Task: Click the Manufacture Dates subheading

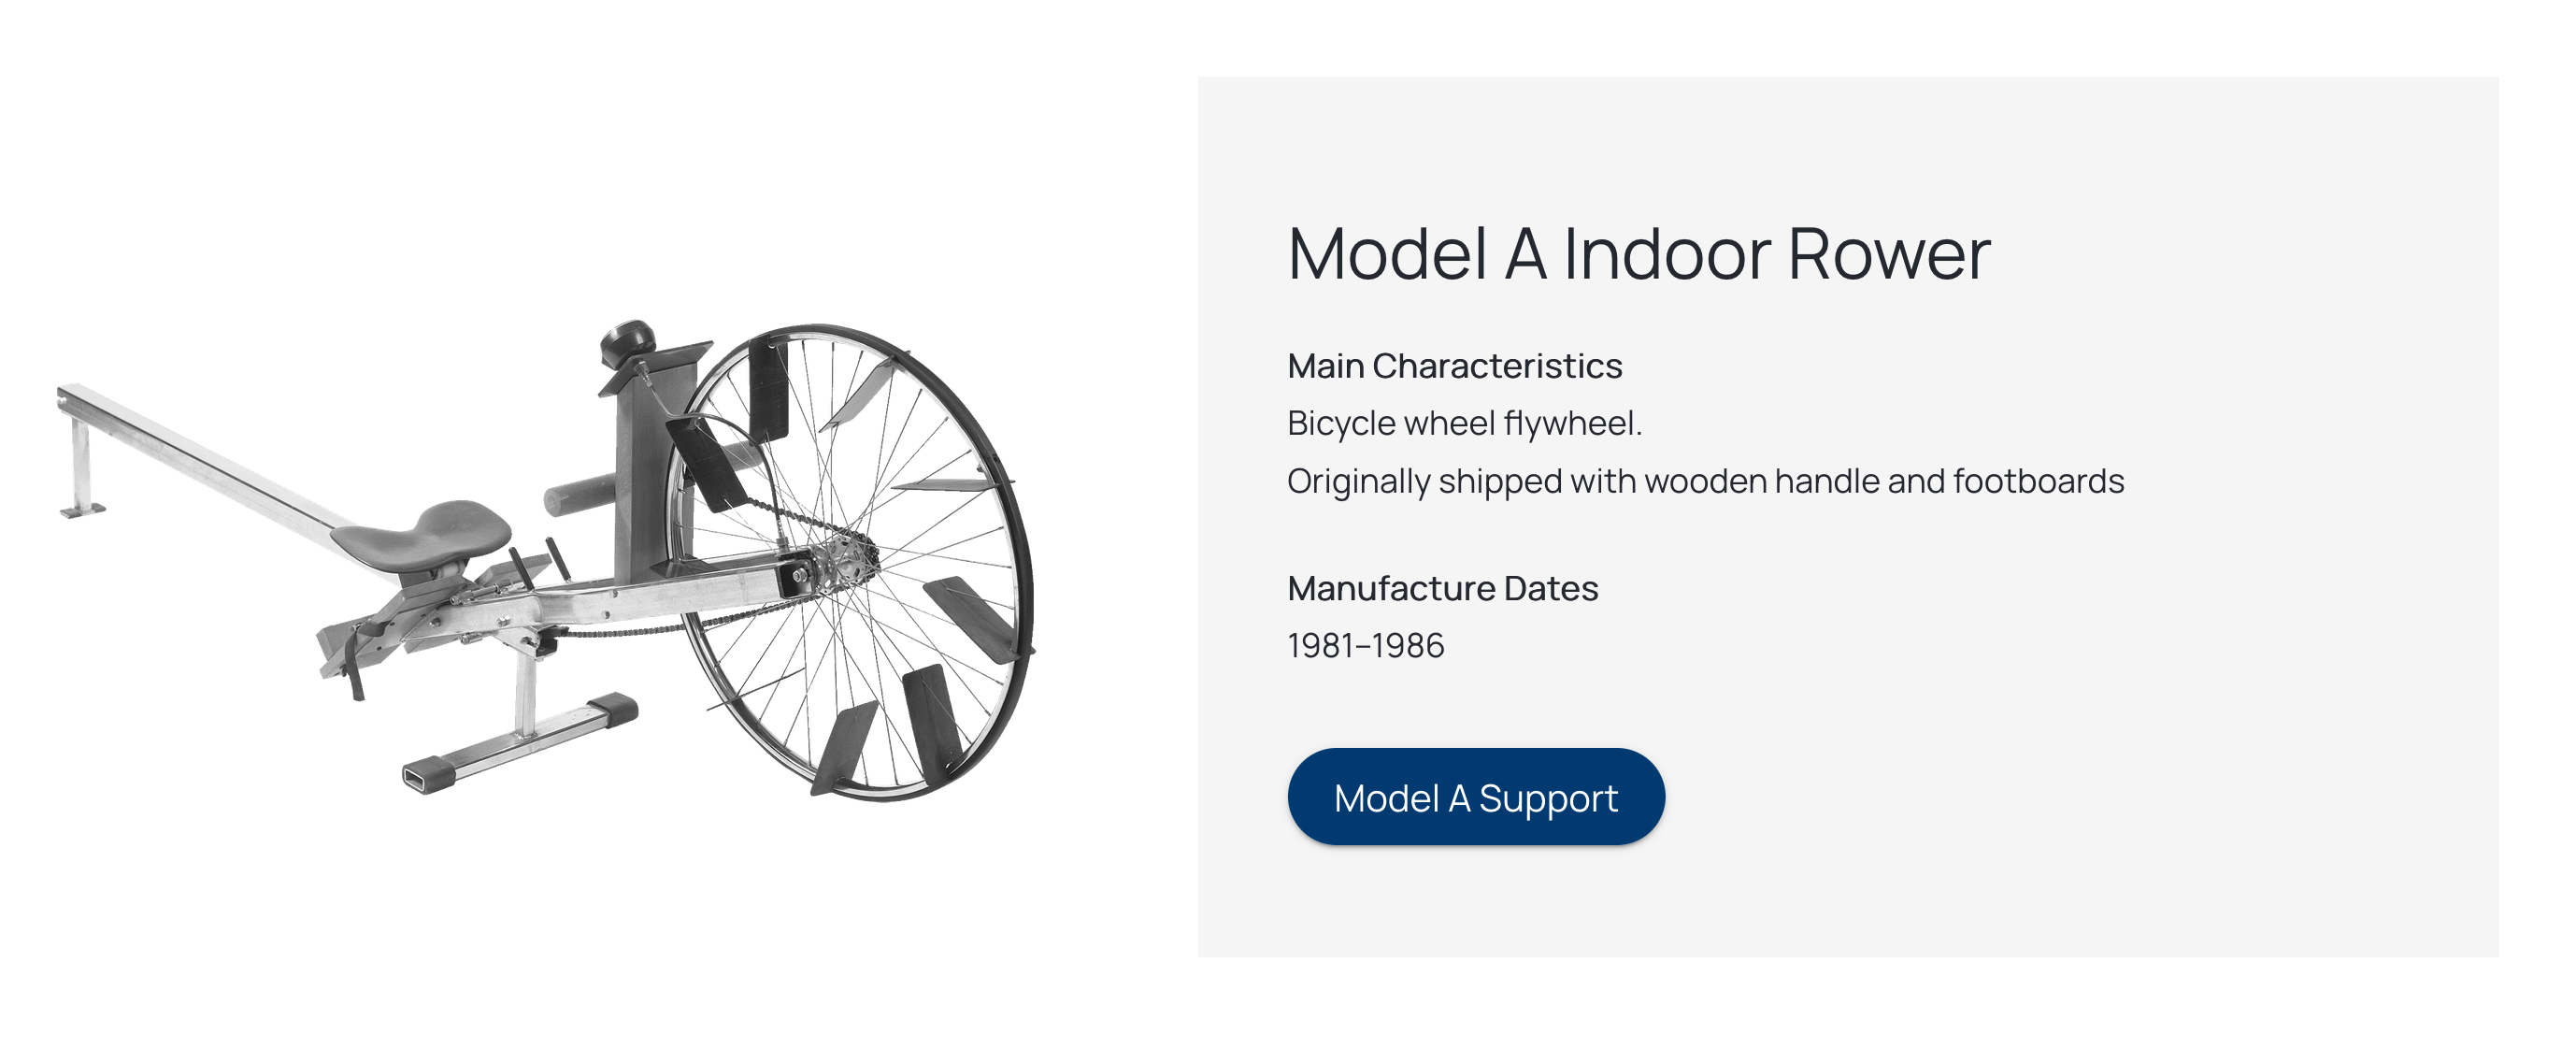Action: (1442, 588)
